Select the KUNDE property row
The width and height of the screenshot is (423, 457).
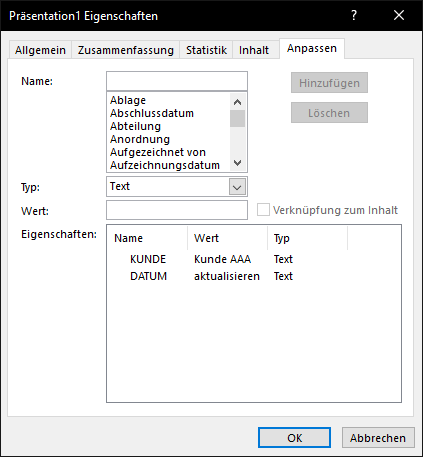pos(254,259)
